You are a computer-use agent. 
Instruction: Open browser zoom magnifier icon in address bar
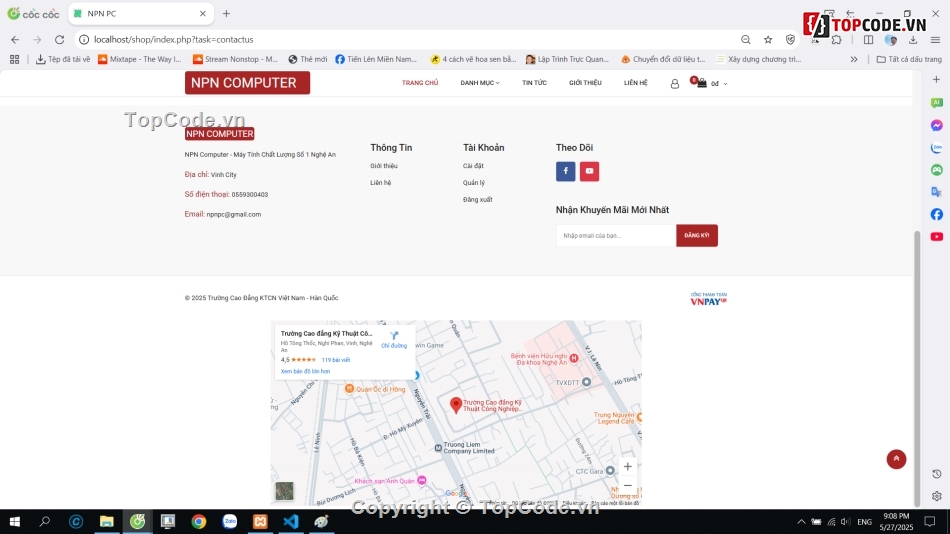745,39
